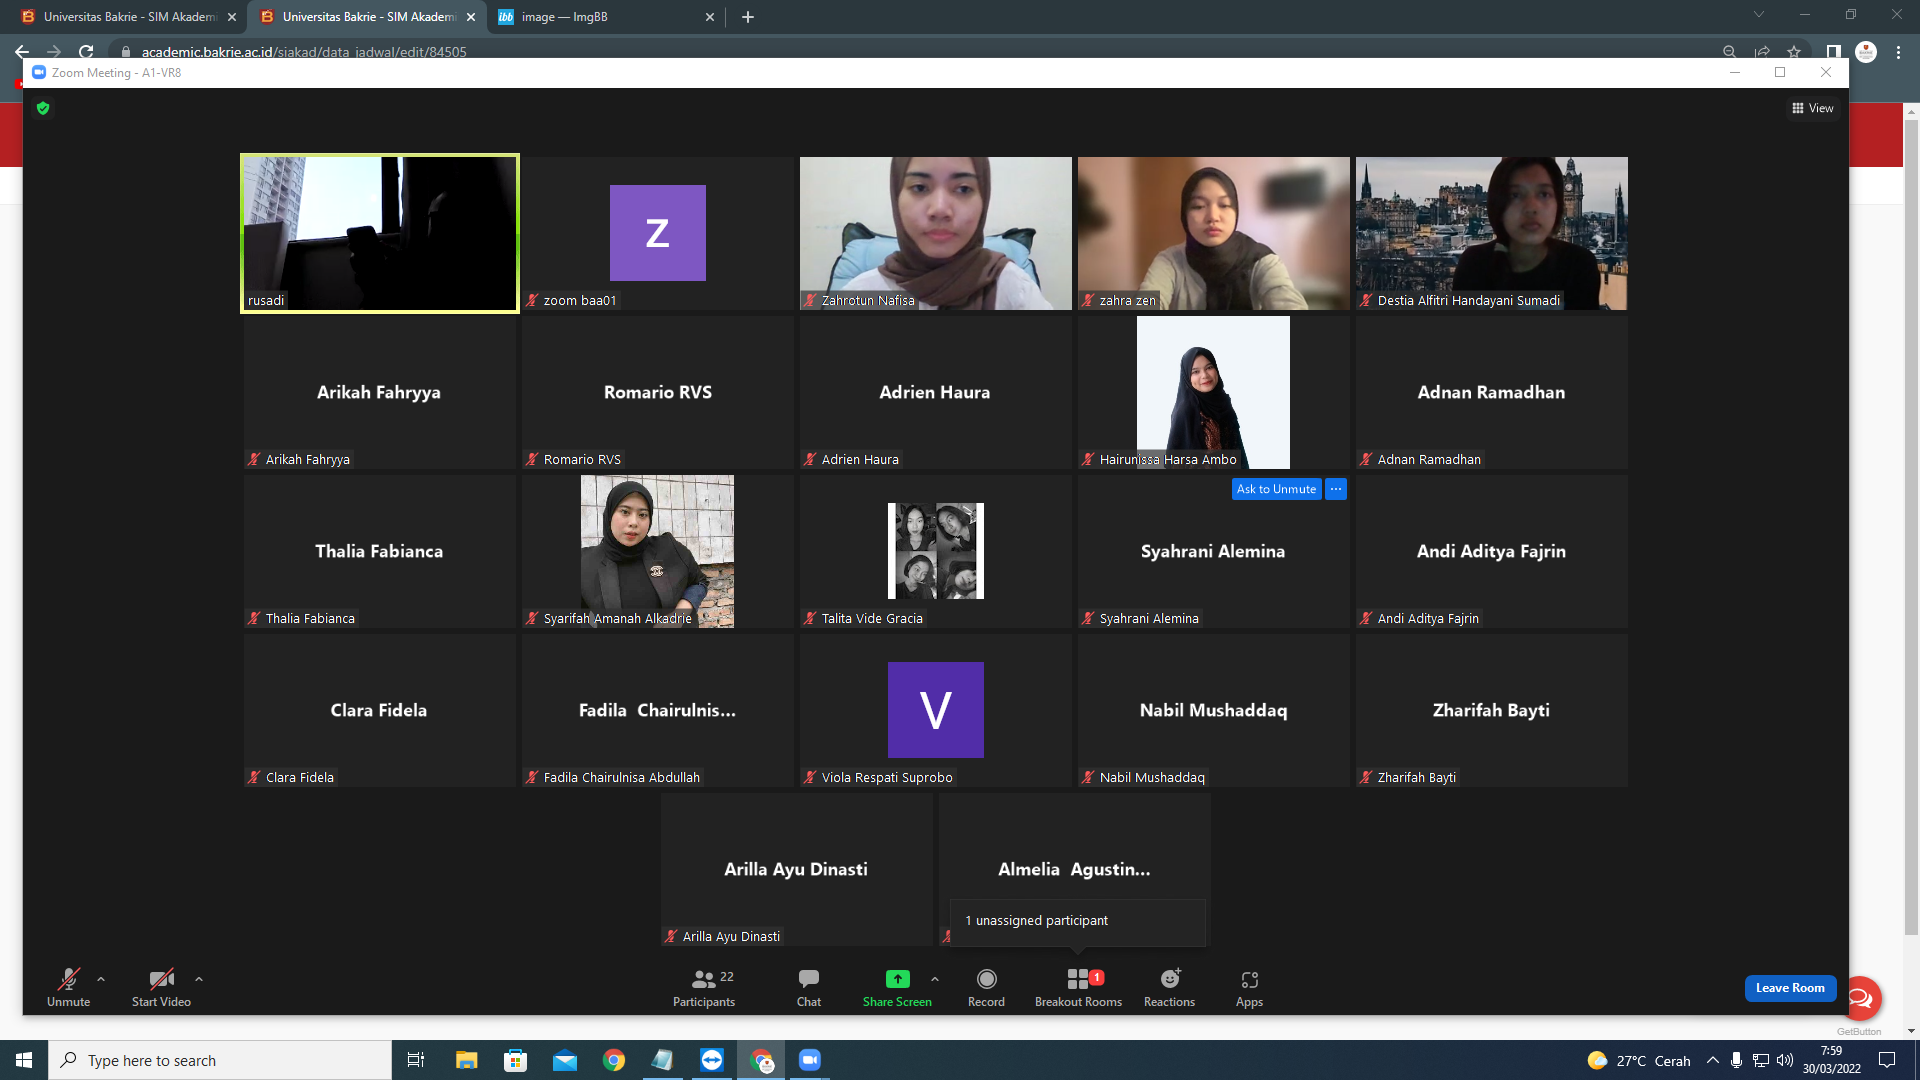Image resolution: width=1920 pixels, height=1080 pixels.
Task: Open the Reactions menu
Action: pyautogui.click(x=1169, y=986)
